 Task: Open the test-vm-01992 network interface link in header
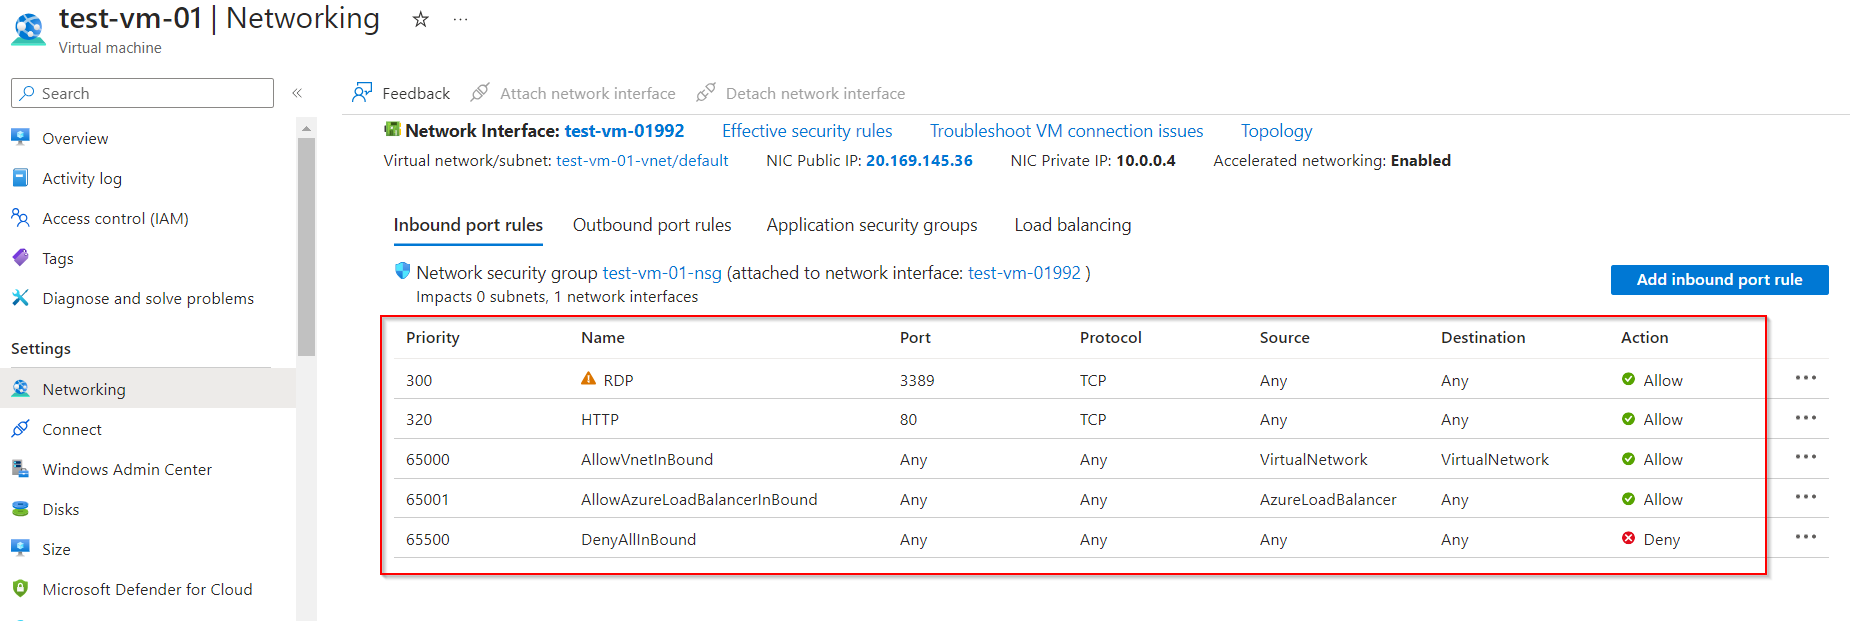[624, 131]
